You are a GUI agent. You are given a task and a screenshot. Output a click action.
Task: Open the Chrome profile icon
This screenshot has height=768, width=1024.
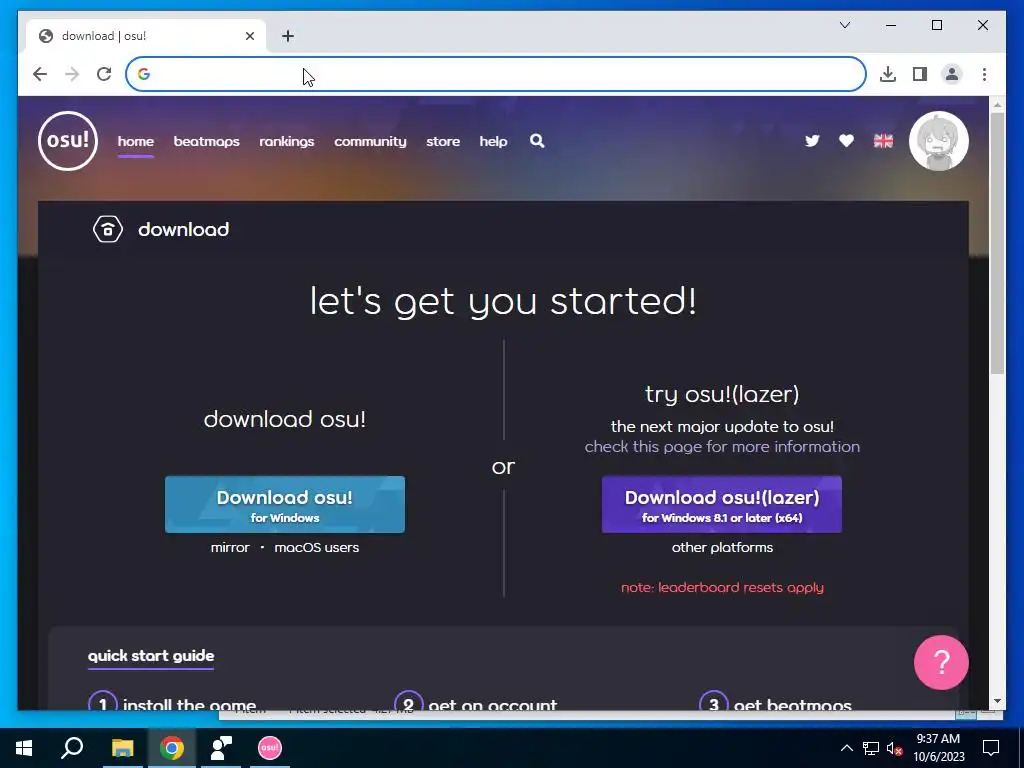[x=952, y=74]
